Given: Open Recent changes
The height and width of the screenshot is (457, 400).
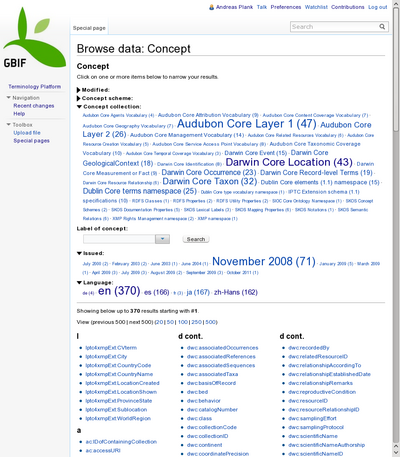Looking at the screenshot, I should click(x=34, y=106).
